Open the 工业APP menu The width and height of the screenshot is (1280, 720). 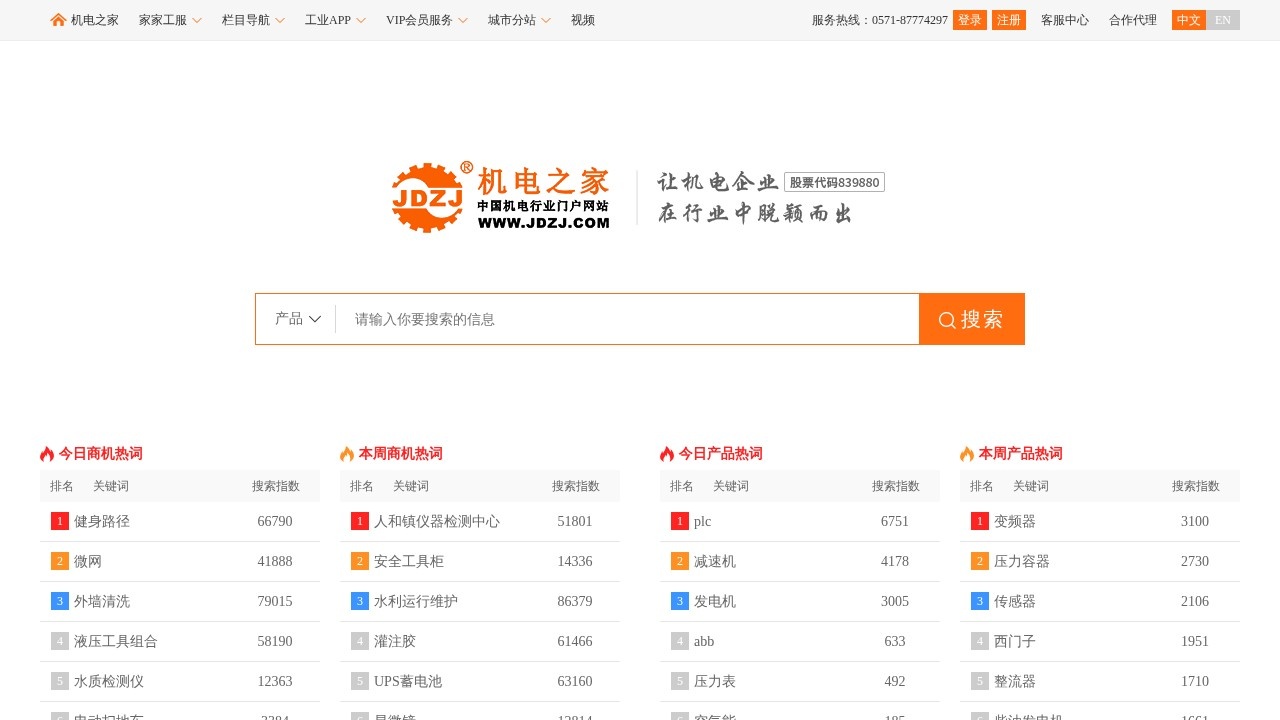[x=329, y=19]
